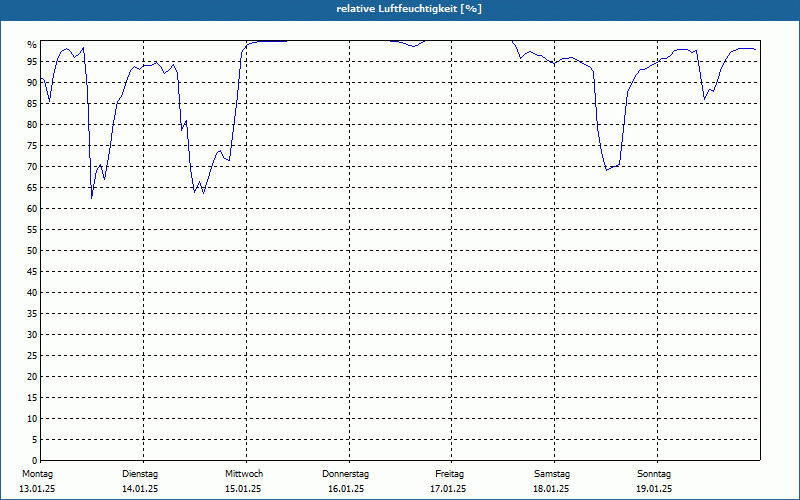The image size is (800, 500).
Task: Click the date 14.01.25
Action: [140, 489]
